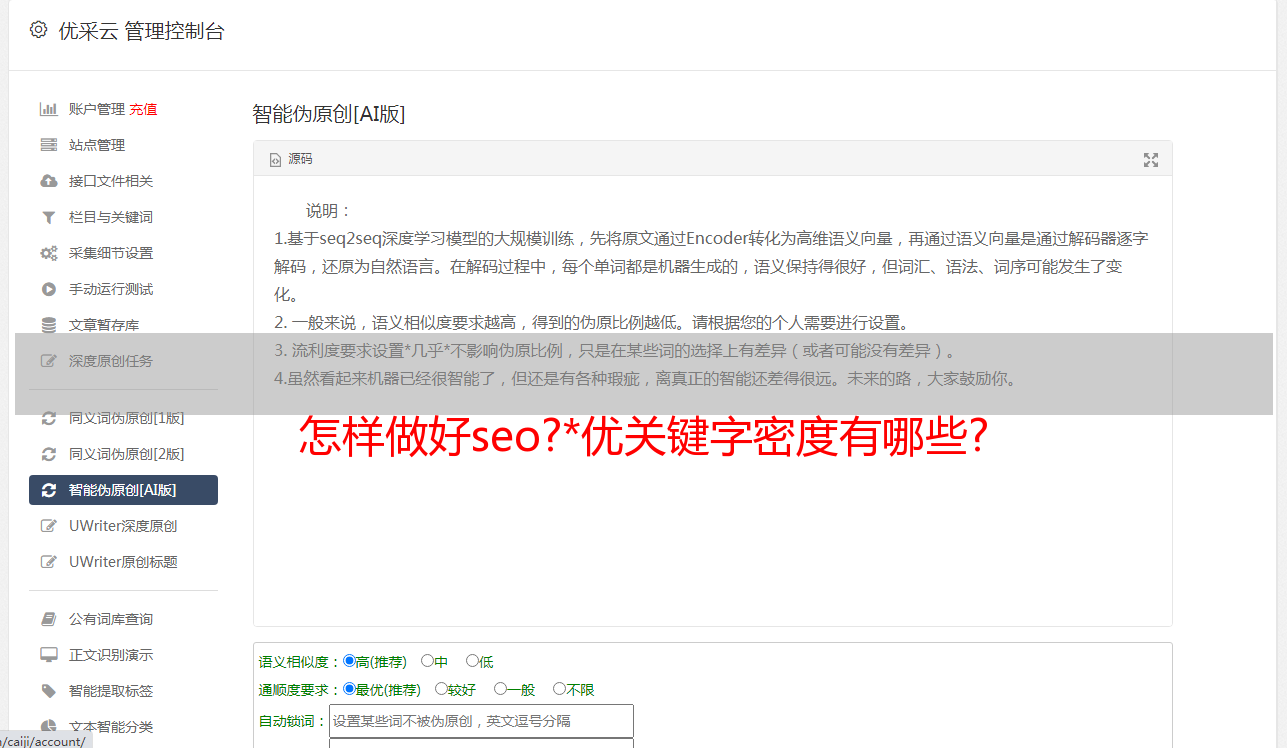This screenshot has width=1287, height=748.
Task: Open the UWriter深度原创 menu item
Action: [x=124, y=526]
